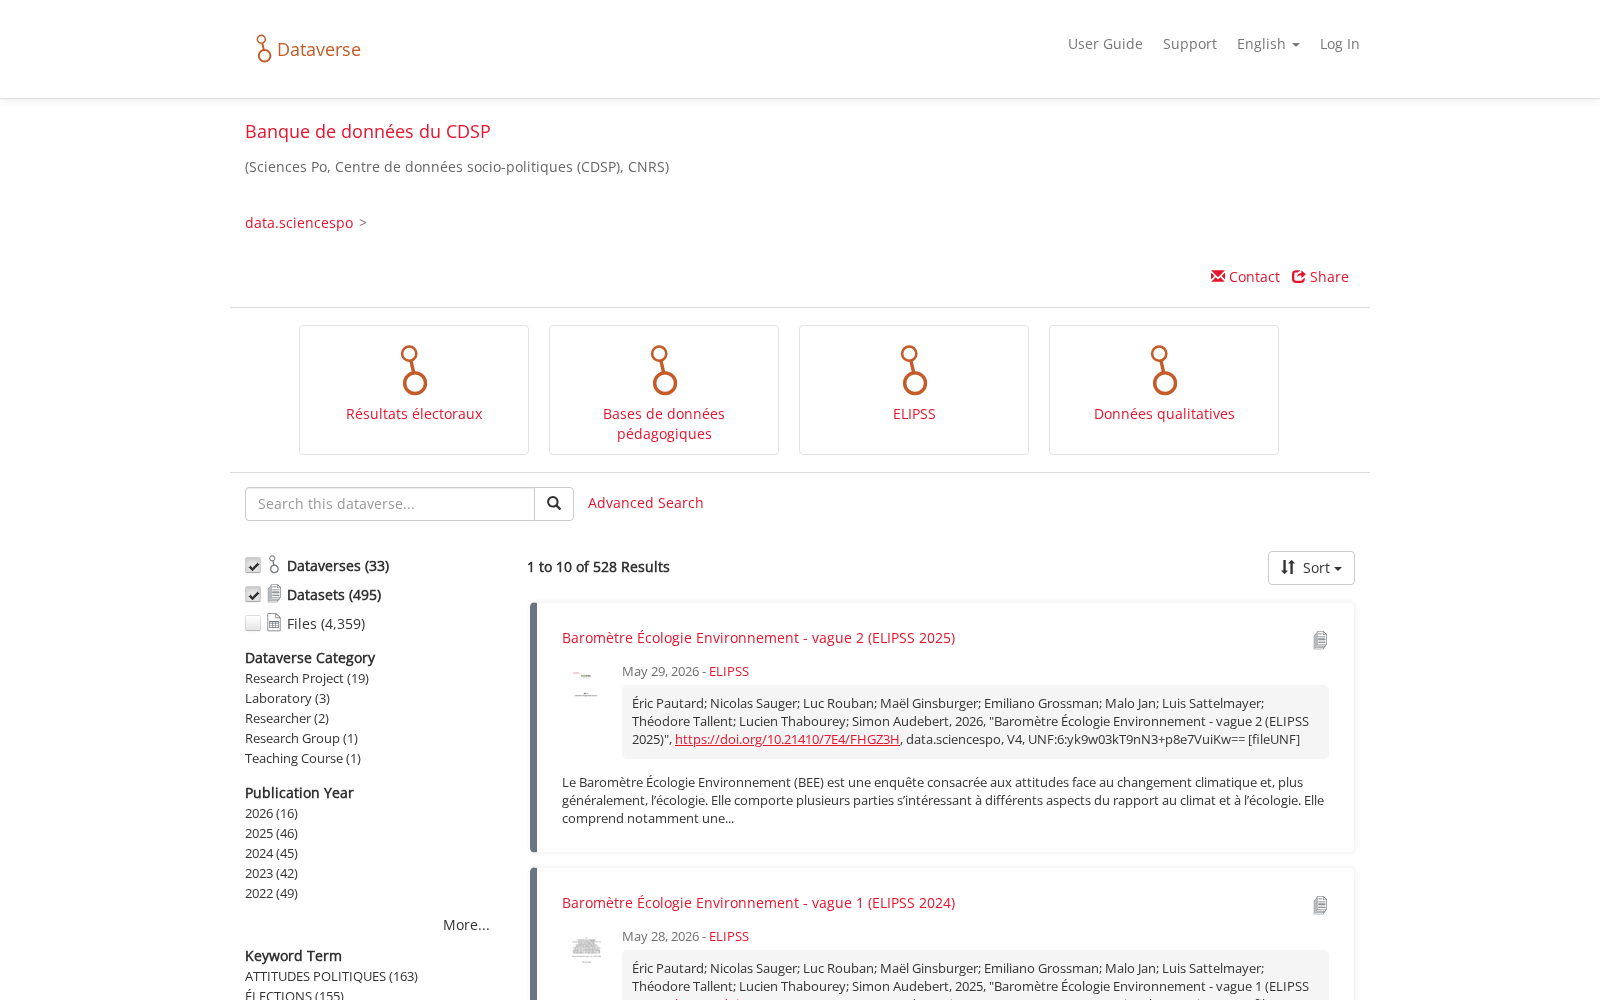
Task: Click the Files facet icon
Action: (x=274, y=623)
